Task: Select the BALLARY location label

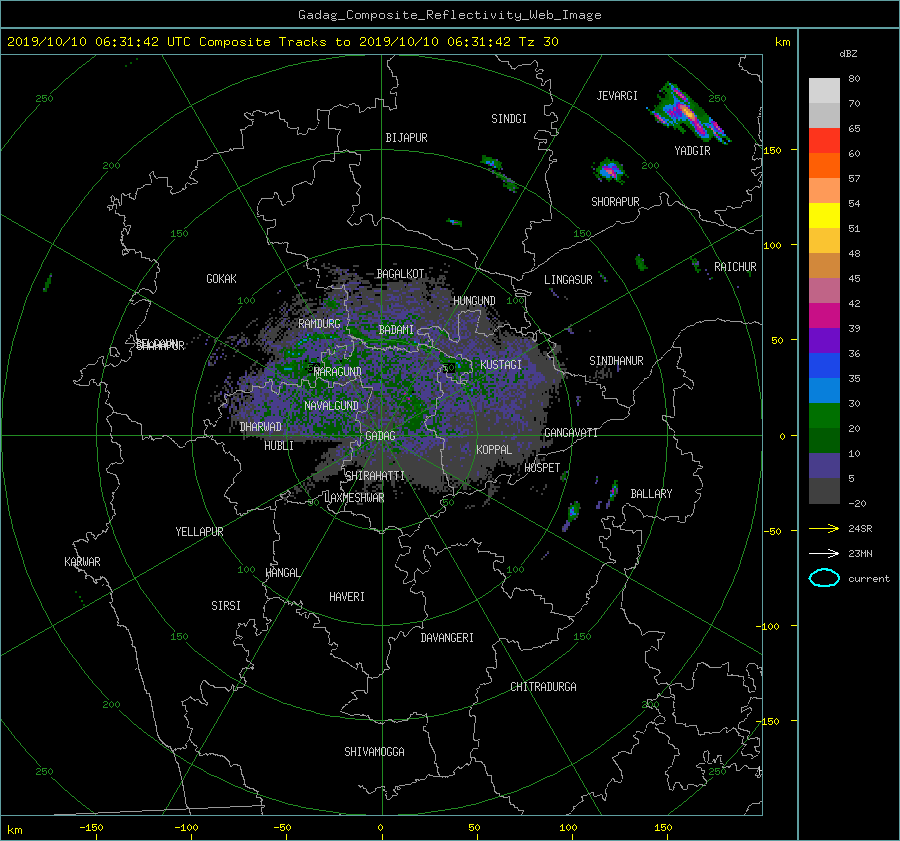Action: 651,494
